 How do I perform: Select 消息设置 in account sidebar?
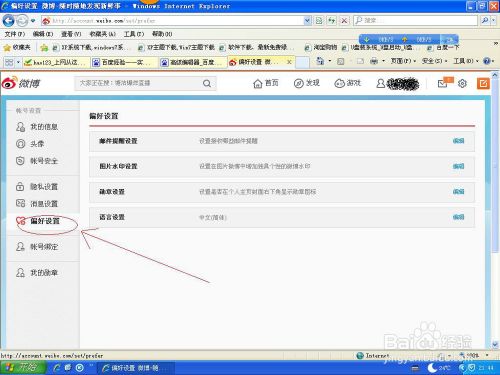tap(37, 203)
